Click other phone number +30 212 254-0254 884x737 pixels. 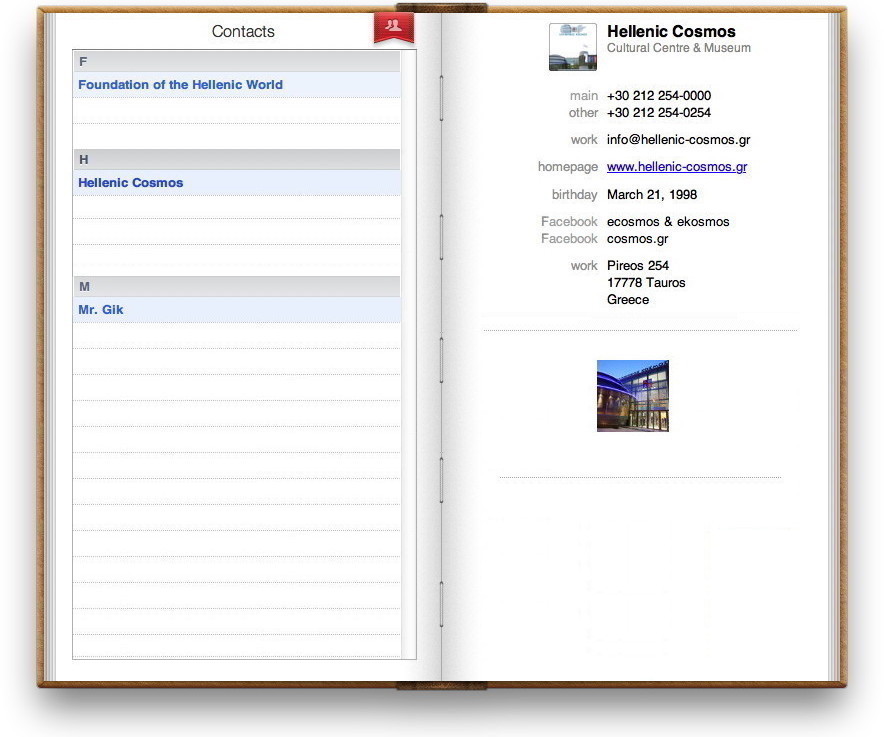[658, 113]
